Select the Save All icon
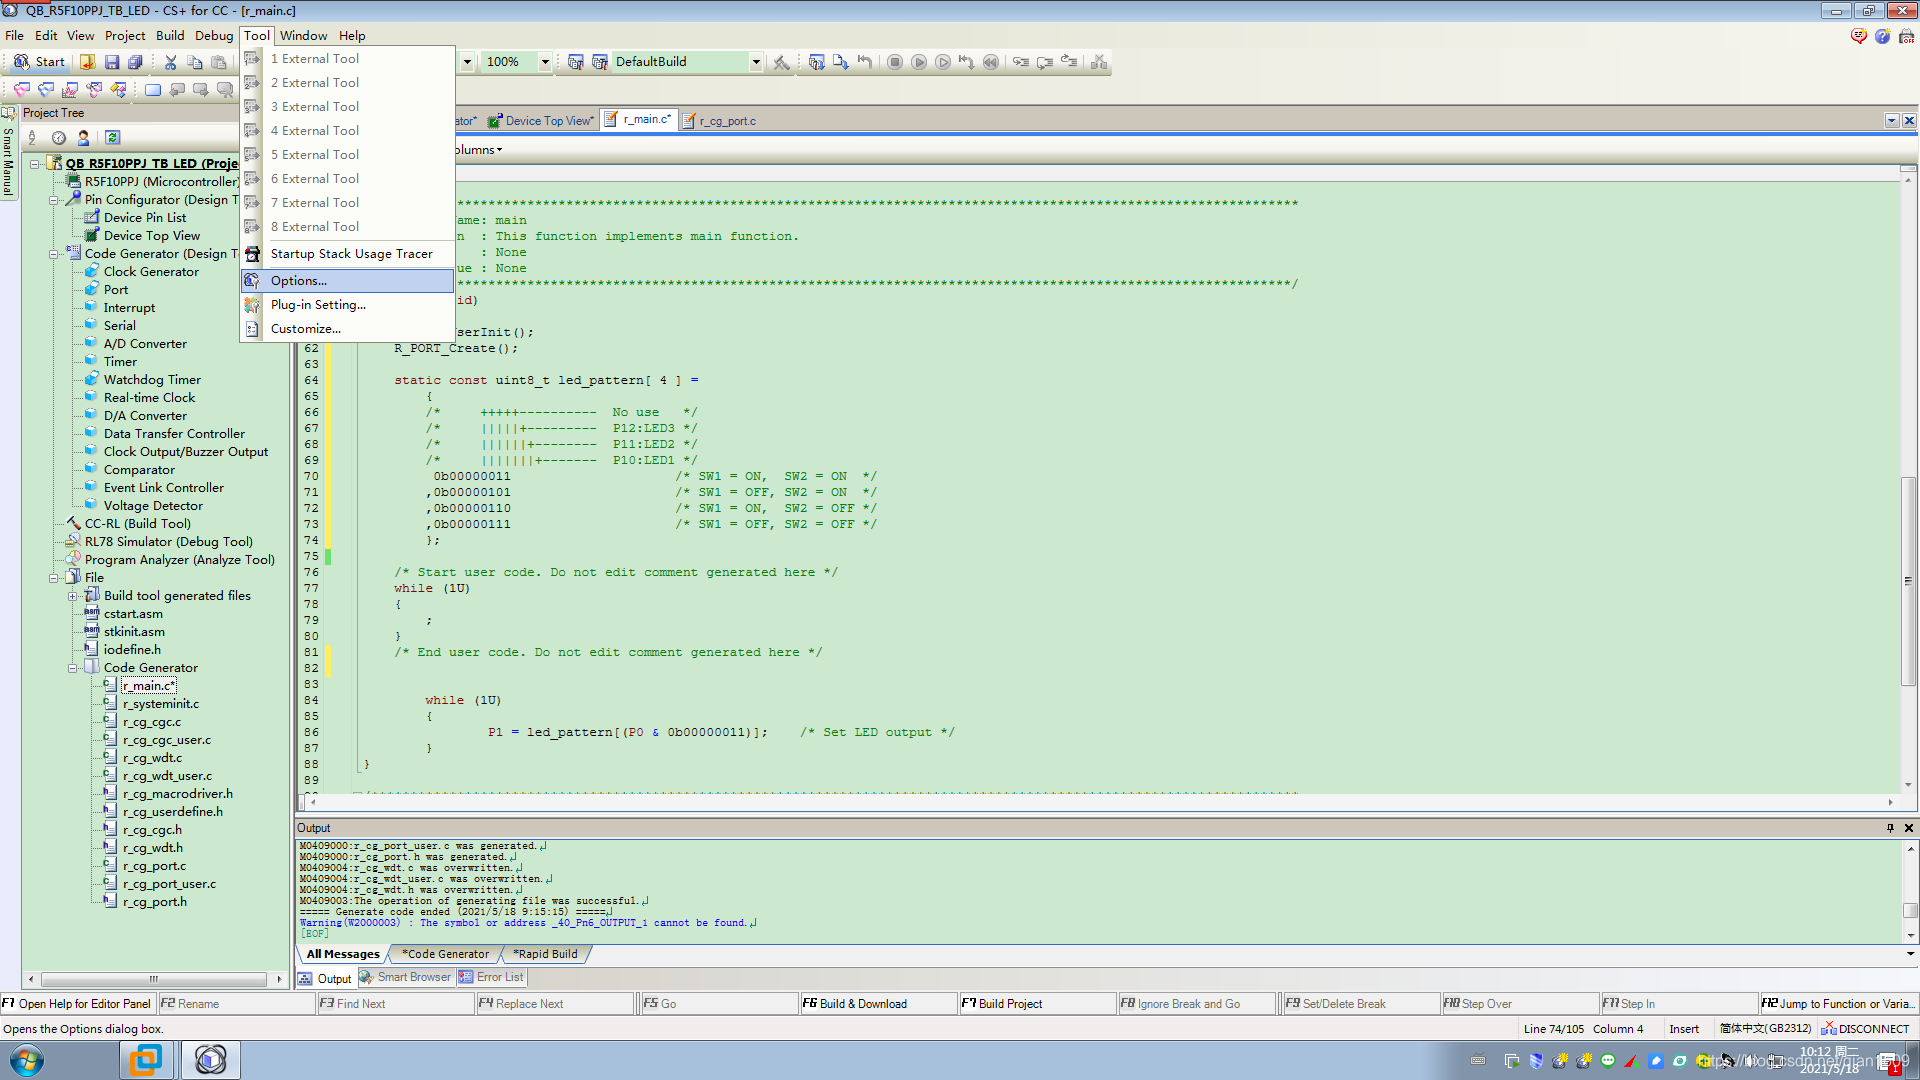Viewport: 1920px width, 1080px height. 137,62
